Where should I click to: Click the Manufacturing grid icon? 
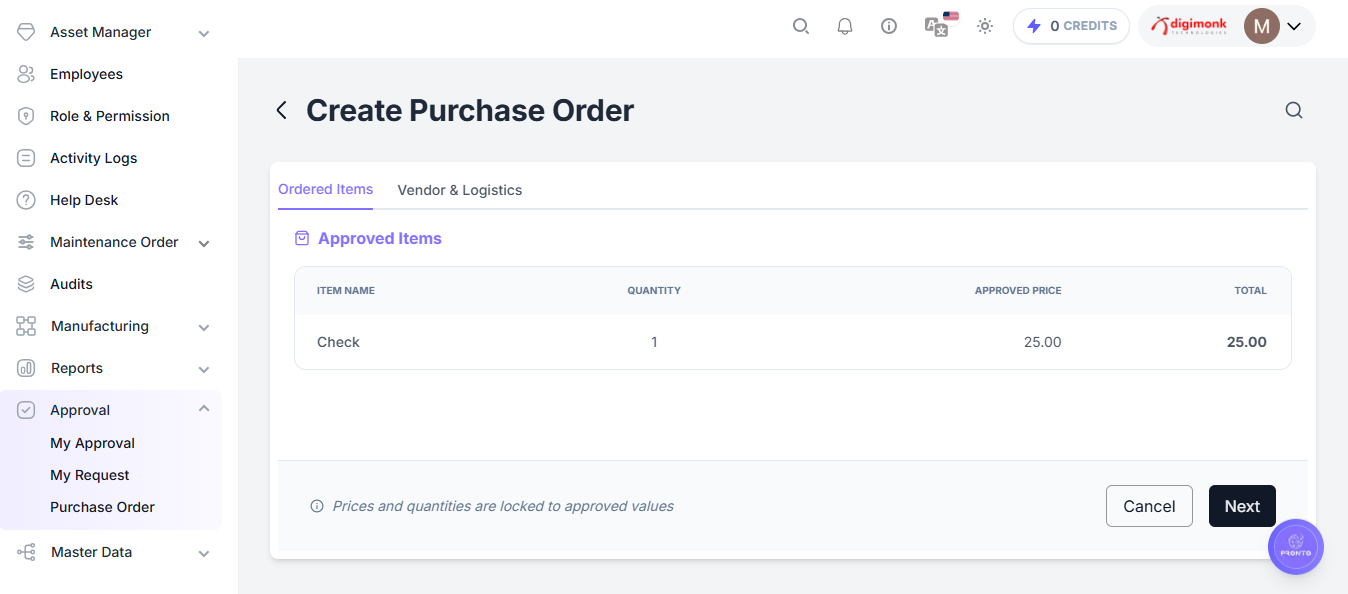click(27, 326)
